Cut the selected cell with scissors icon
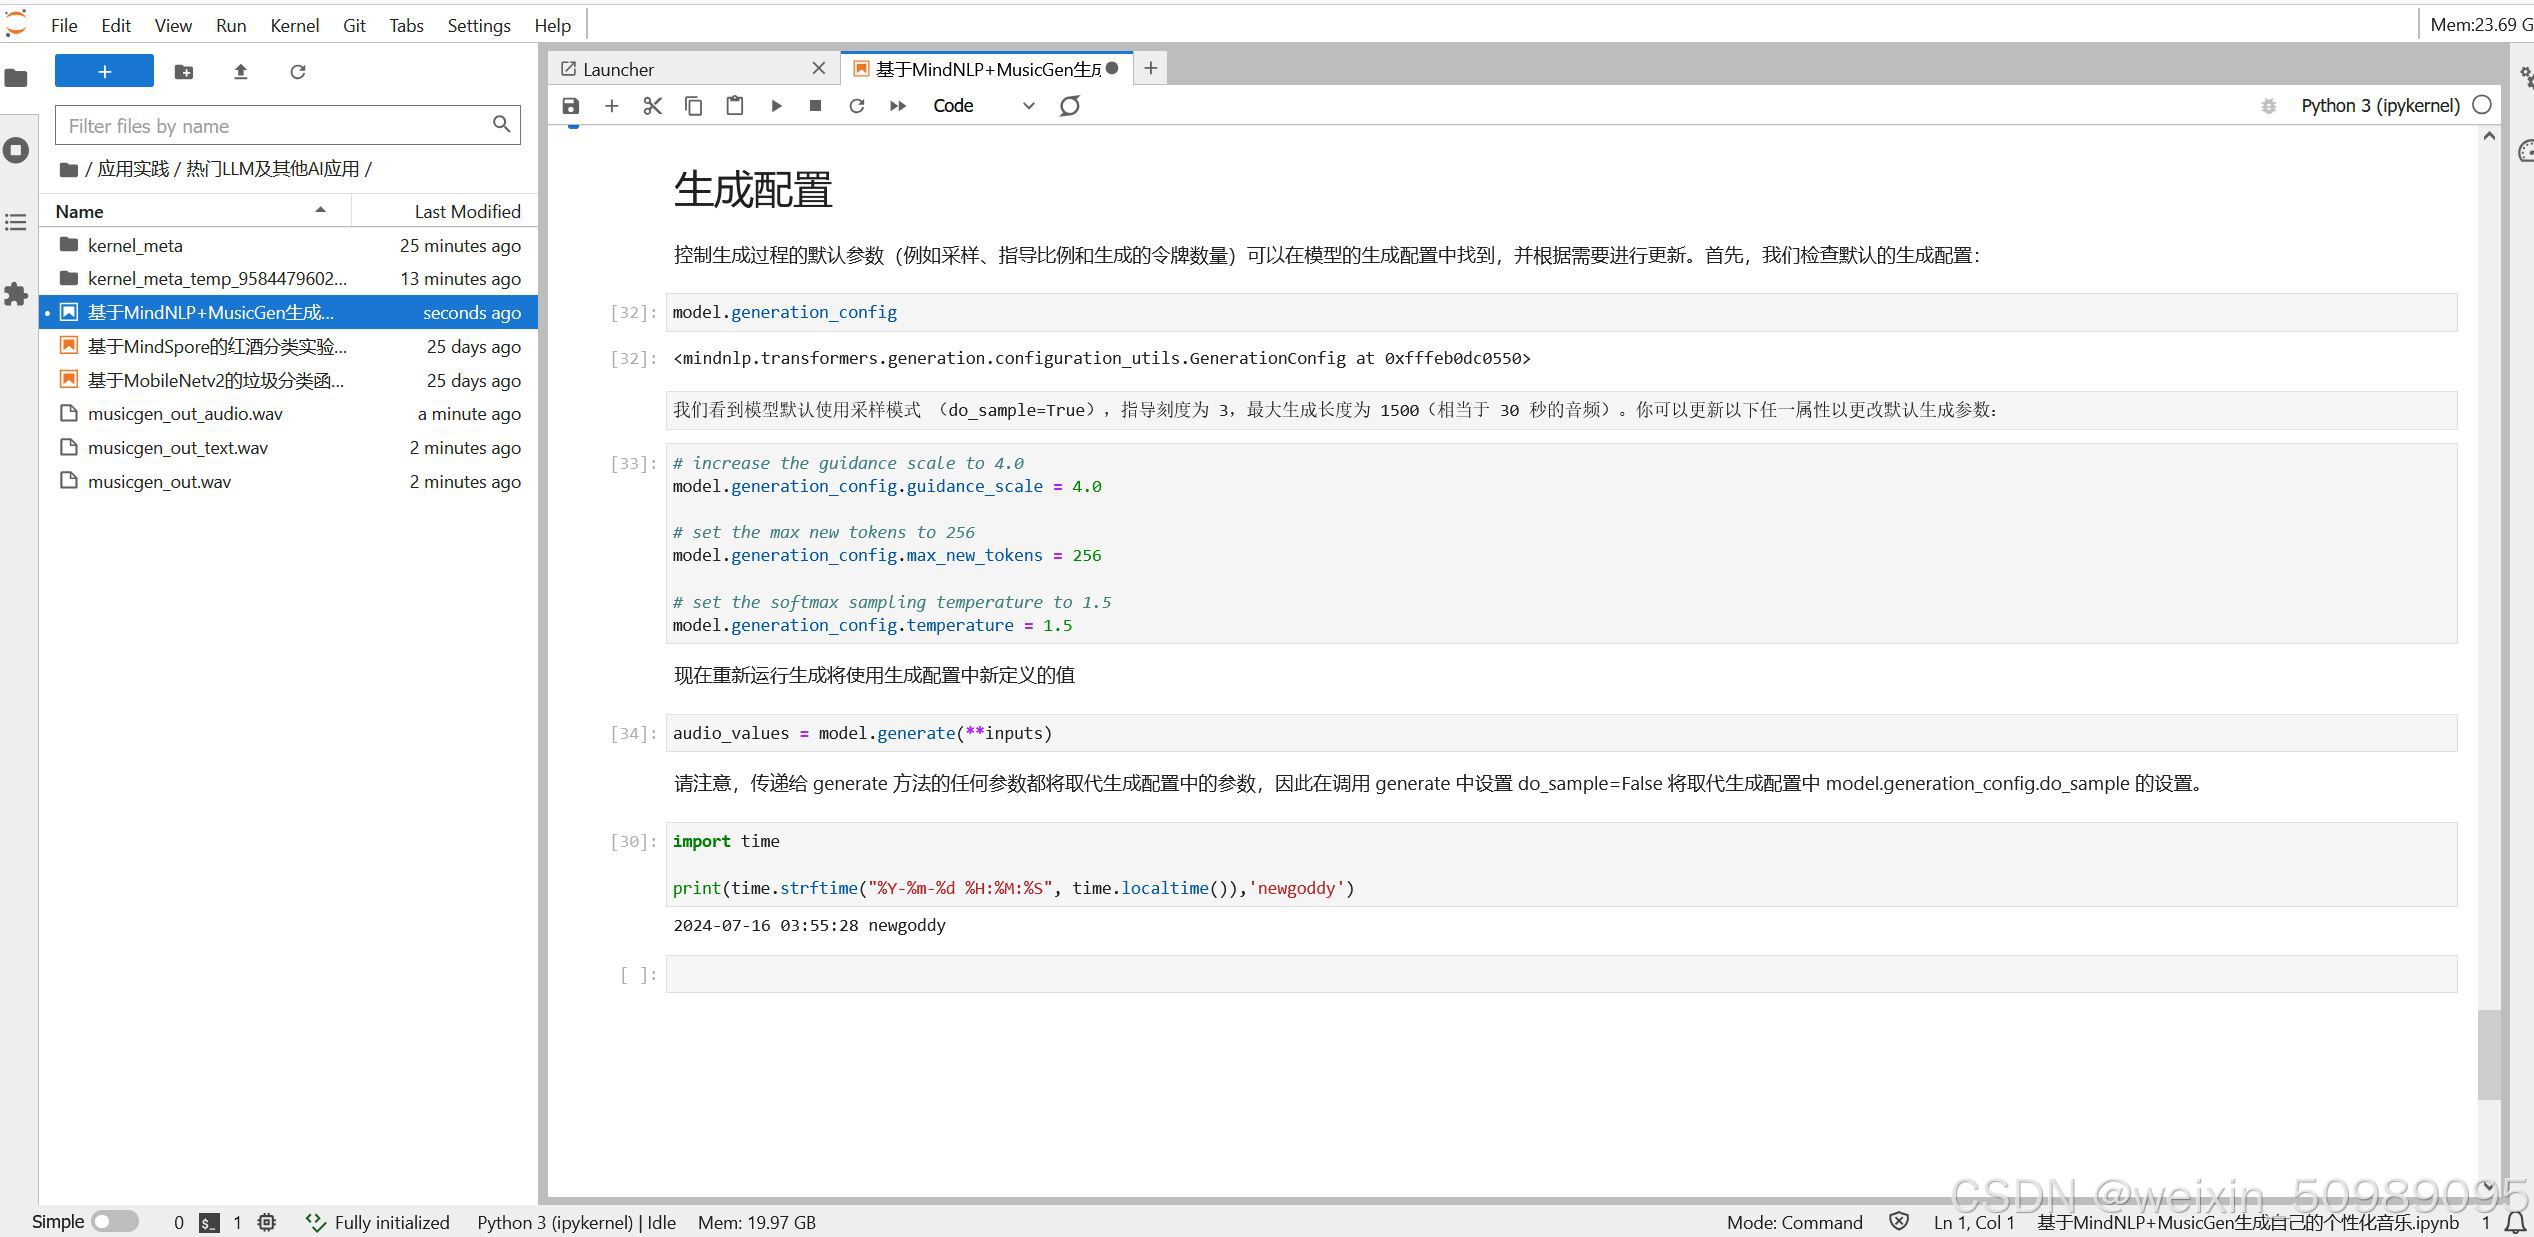Viewport: 2534px width, 1237px height. (x=653, y=106)
